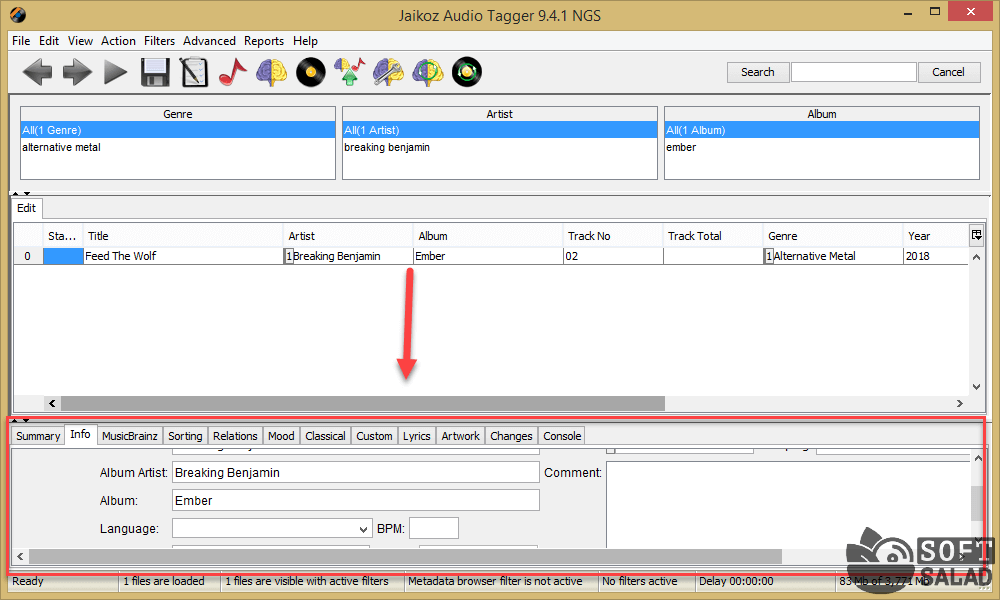Open the Language dropdown
The image size is (1000, 600).
click(x=363, y=529)
